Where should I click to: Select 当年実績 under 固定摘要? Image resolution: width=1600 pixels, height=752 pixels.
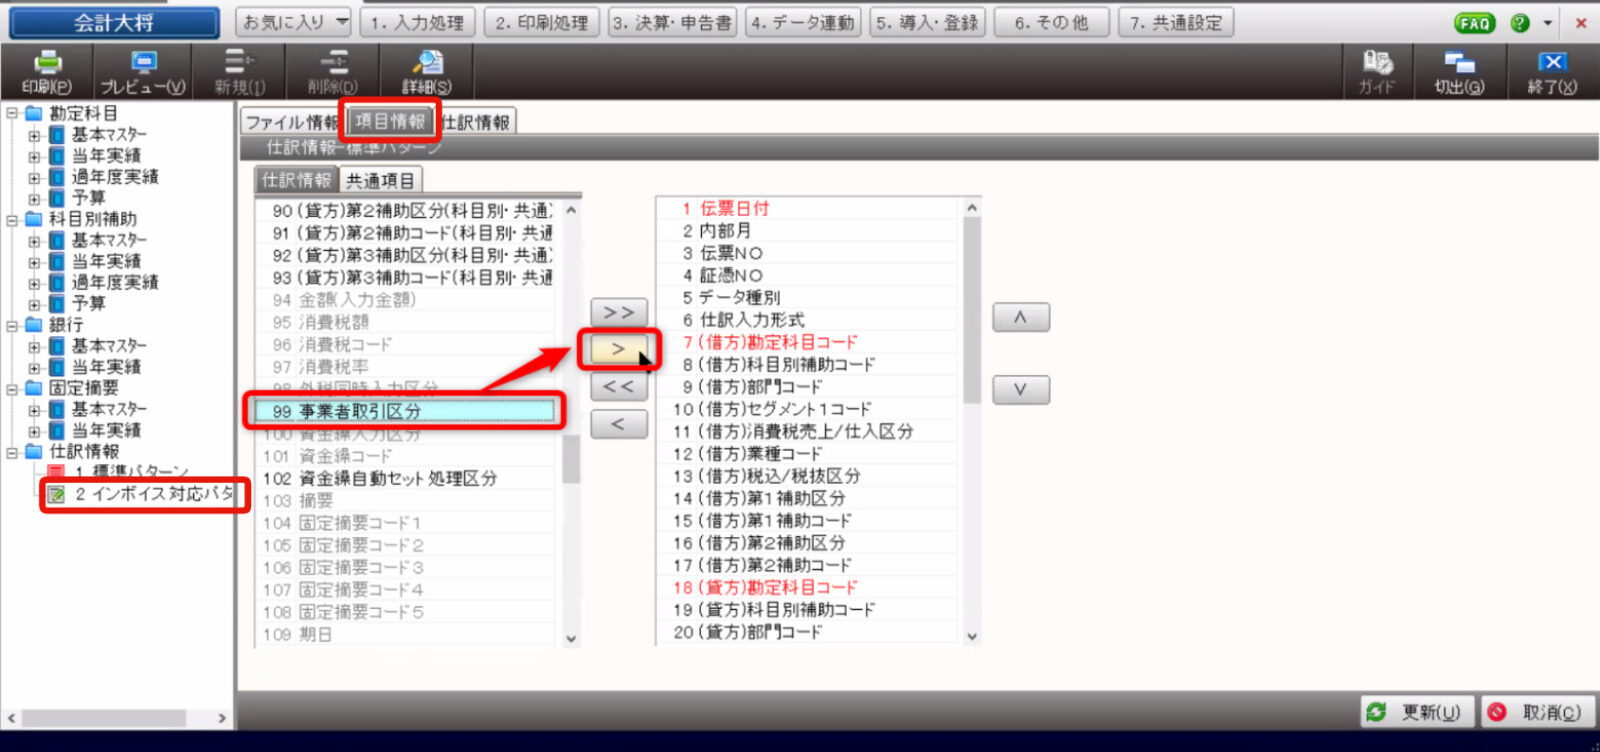tap(106, 430)
